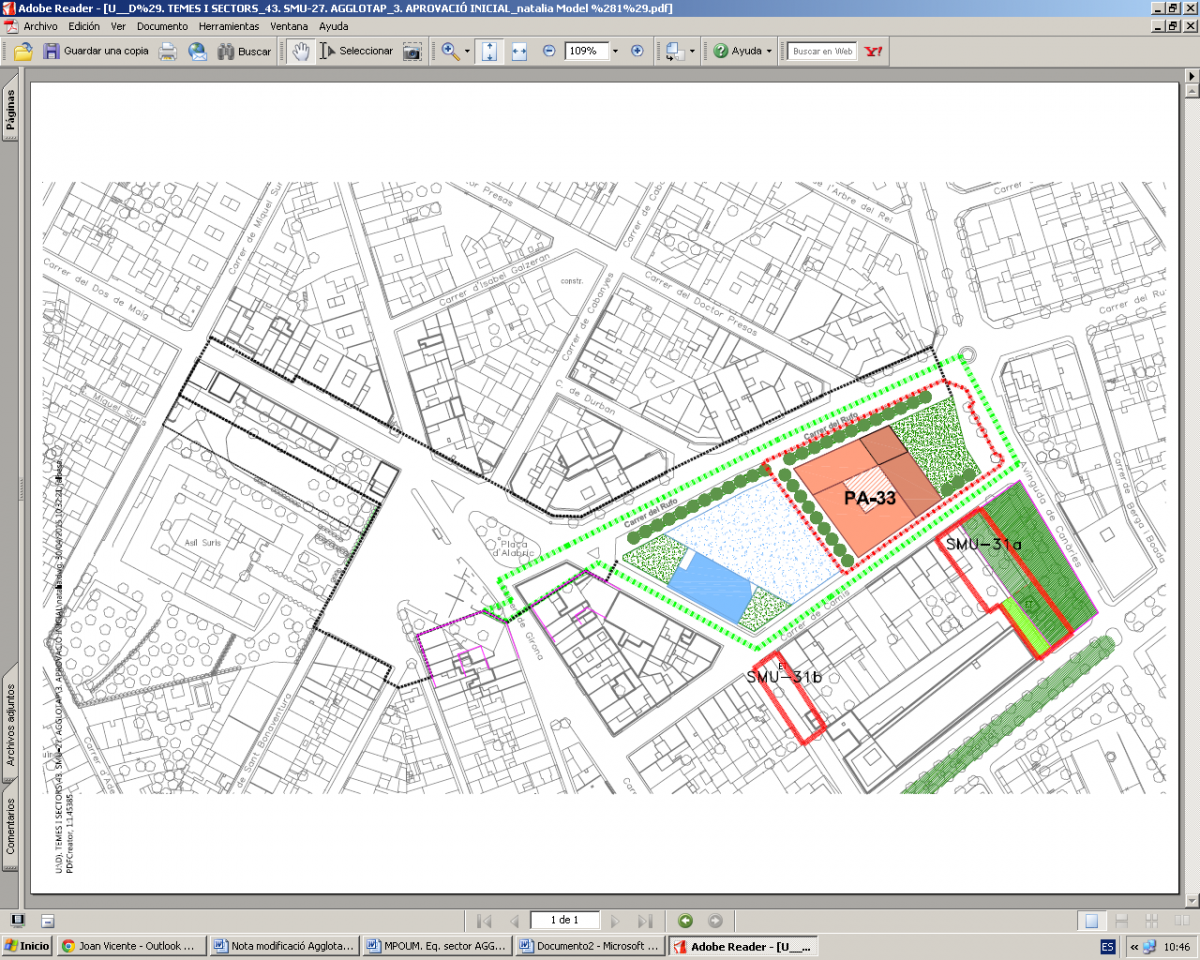The width and height of the screenshot is (1200, 960).
Task: Toggle Fit Page height view
Action: click(489, 51)
